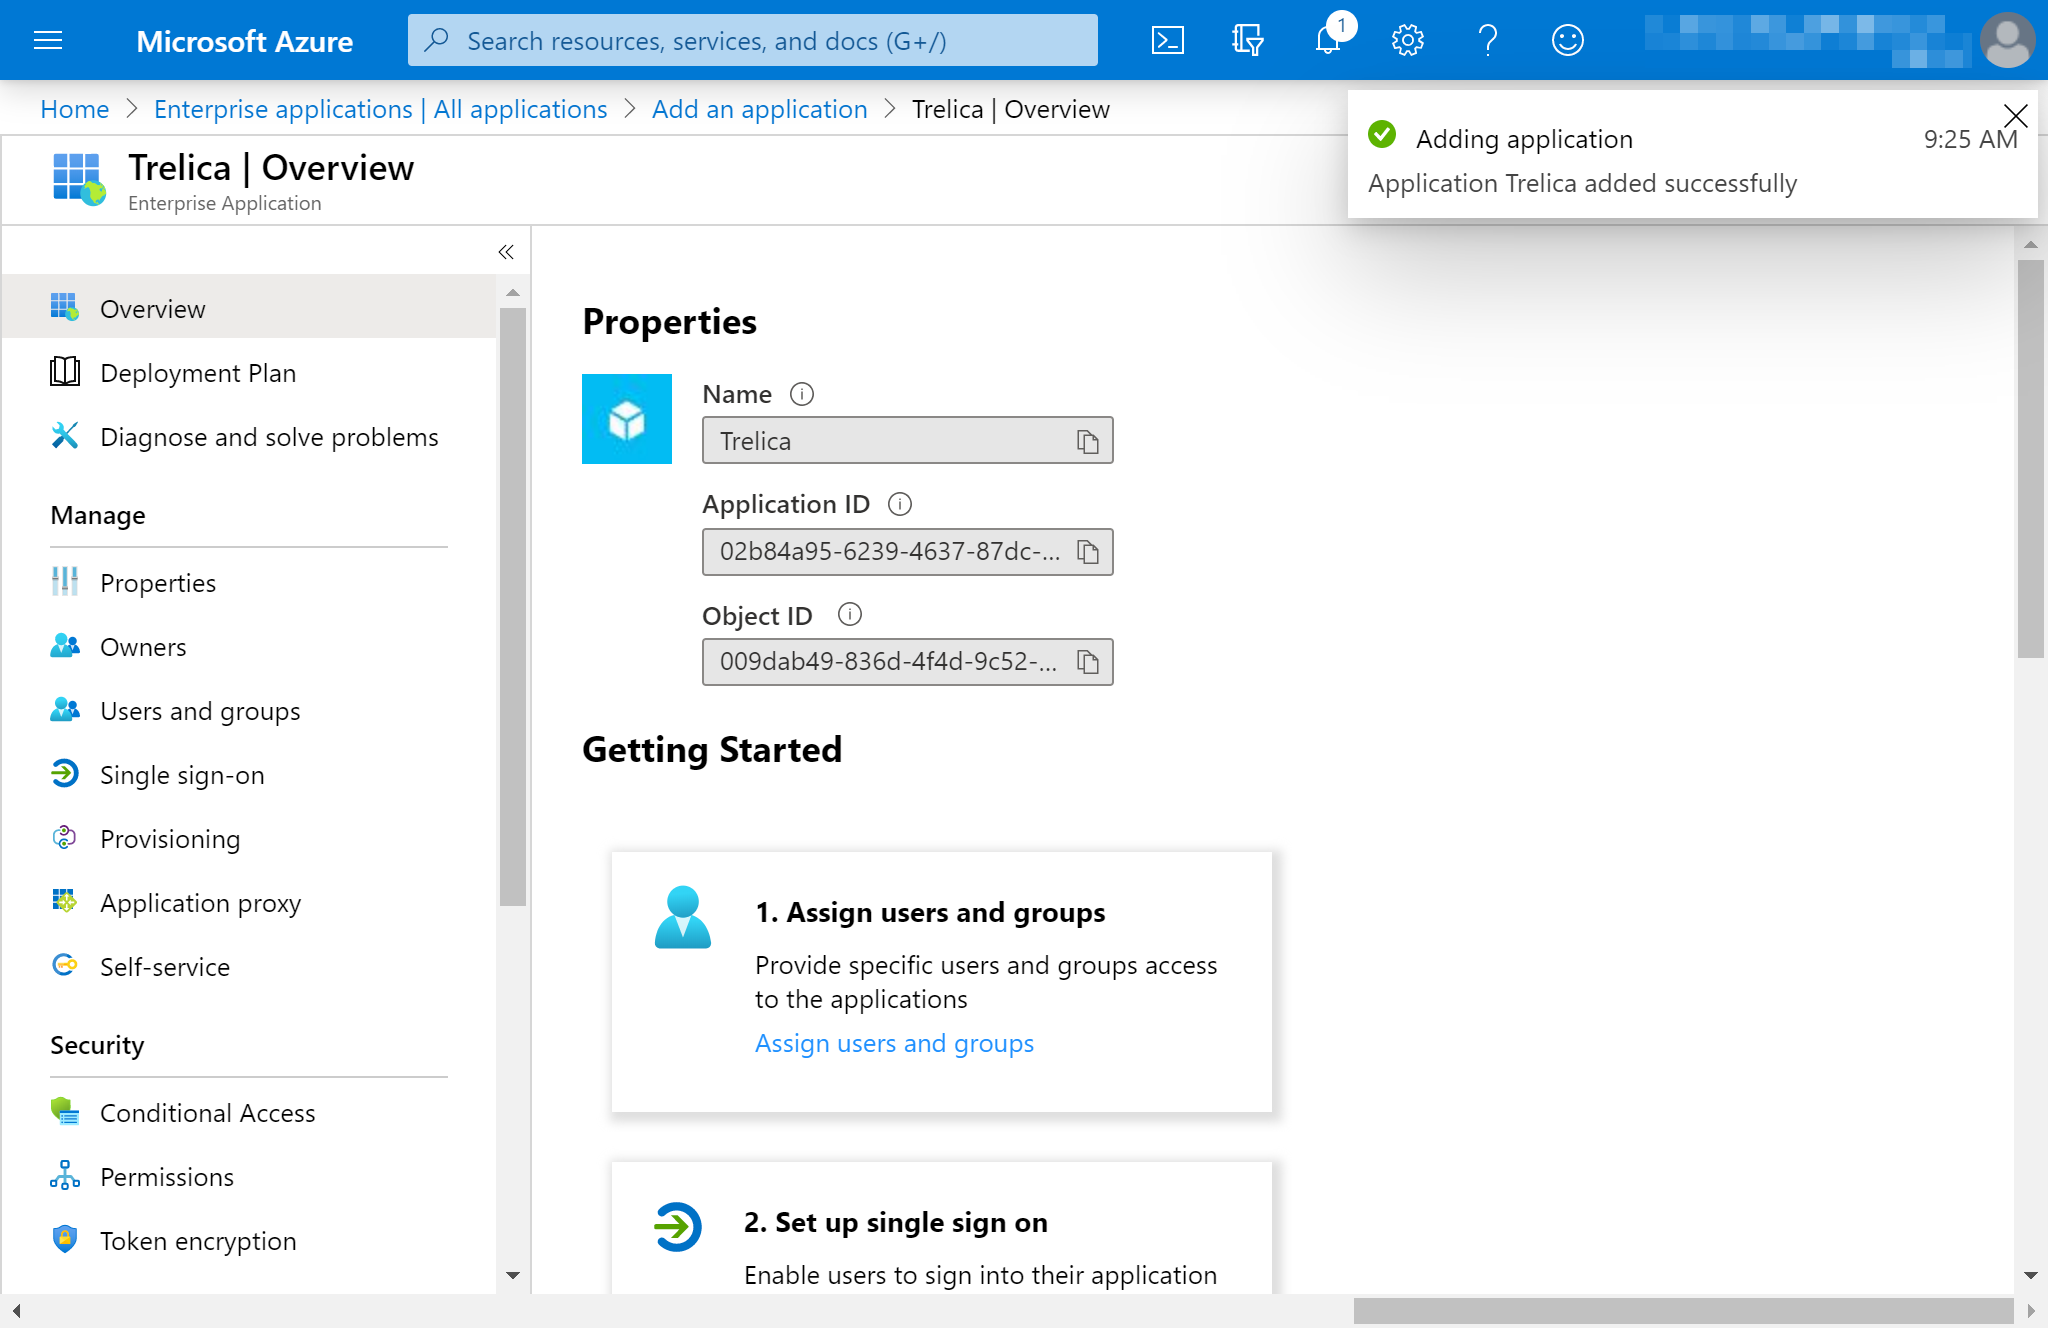Click the 1. Assign users and groups heading

tap(930, 913)
